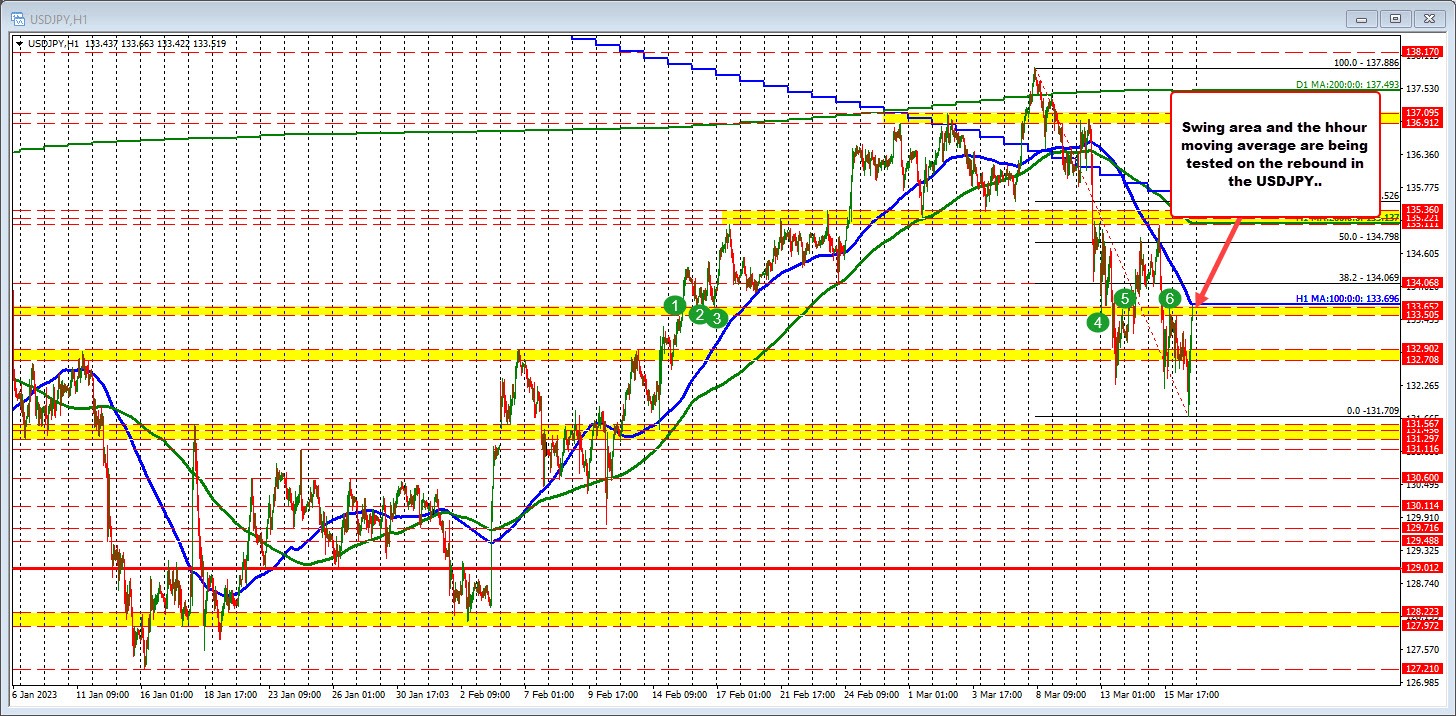Click the 130.114 red price tag
Screen dimensions: 1456x716
1422,505
